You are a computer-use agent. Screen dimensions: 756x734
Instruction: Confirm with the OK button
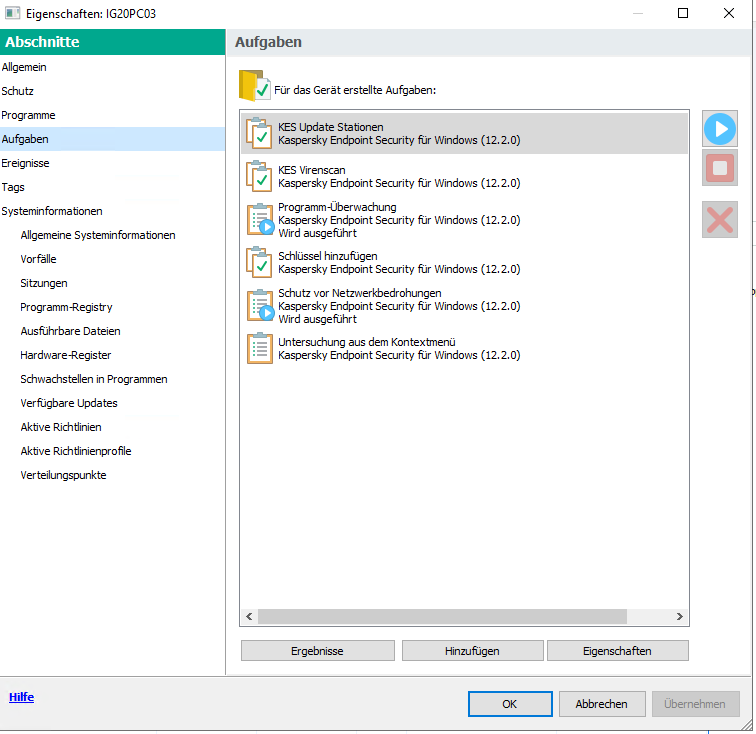(x=510, y=704)
